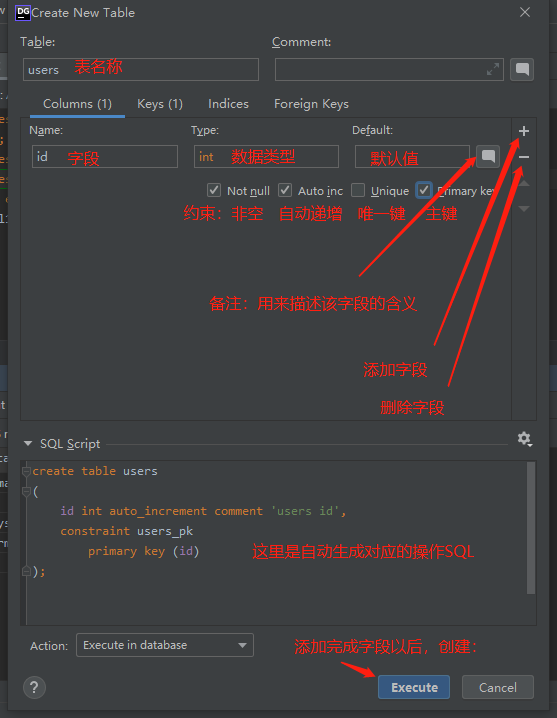Screen dimensions: 557x718
Task: Collapse the create table fold marker
Action: tap(27, 471)
